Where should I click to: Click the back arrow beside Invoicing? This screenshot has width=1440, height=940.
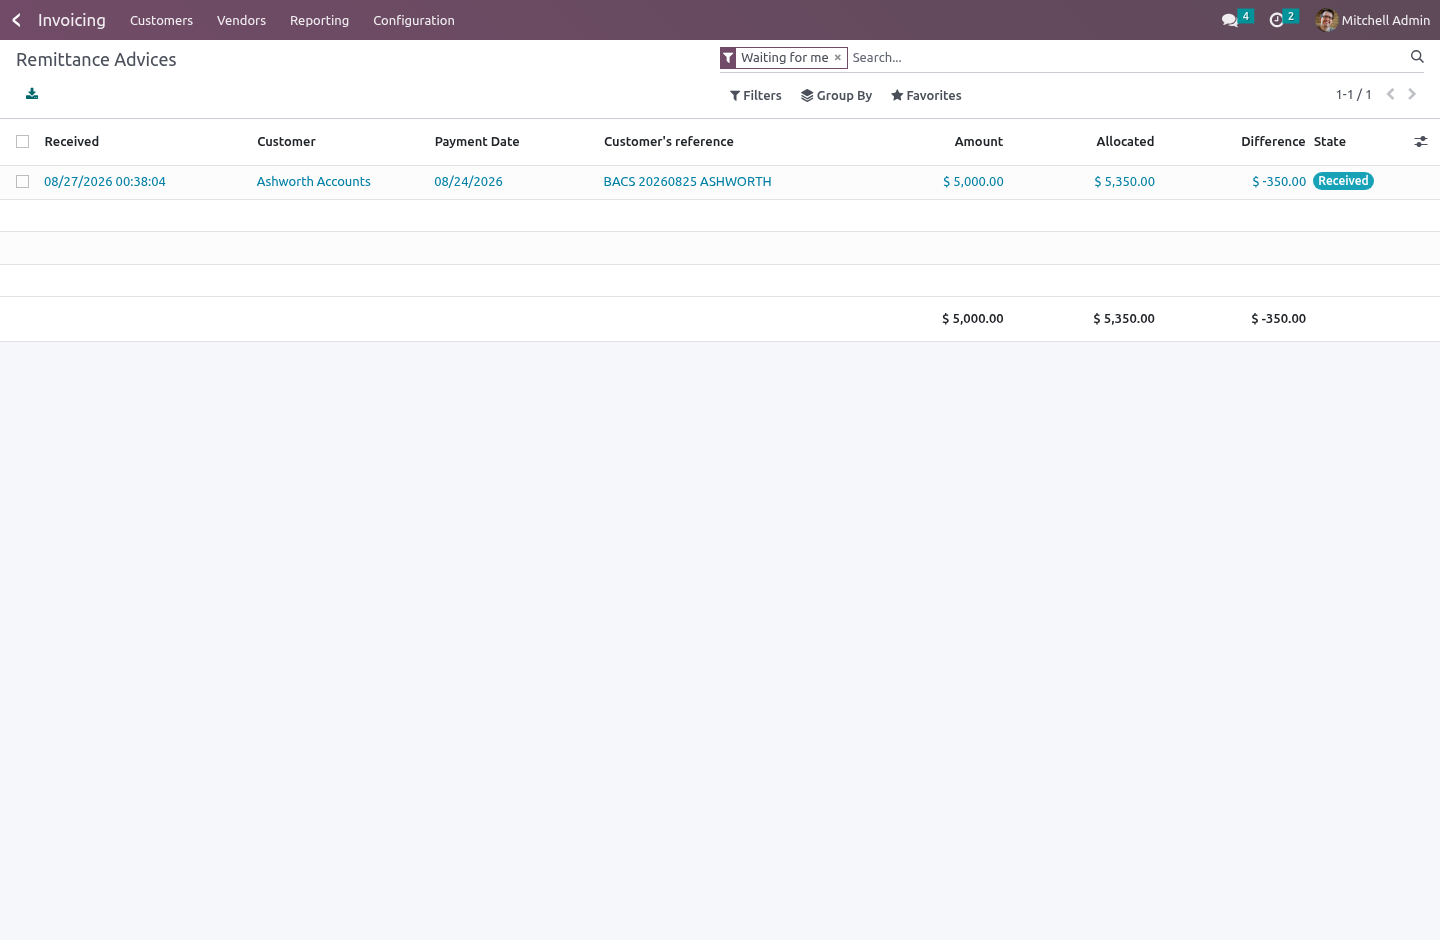point(16,20)
